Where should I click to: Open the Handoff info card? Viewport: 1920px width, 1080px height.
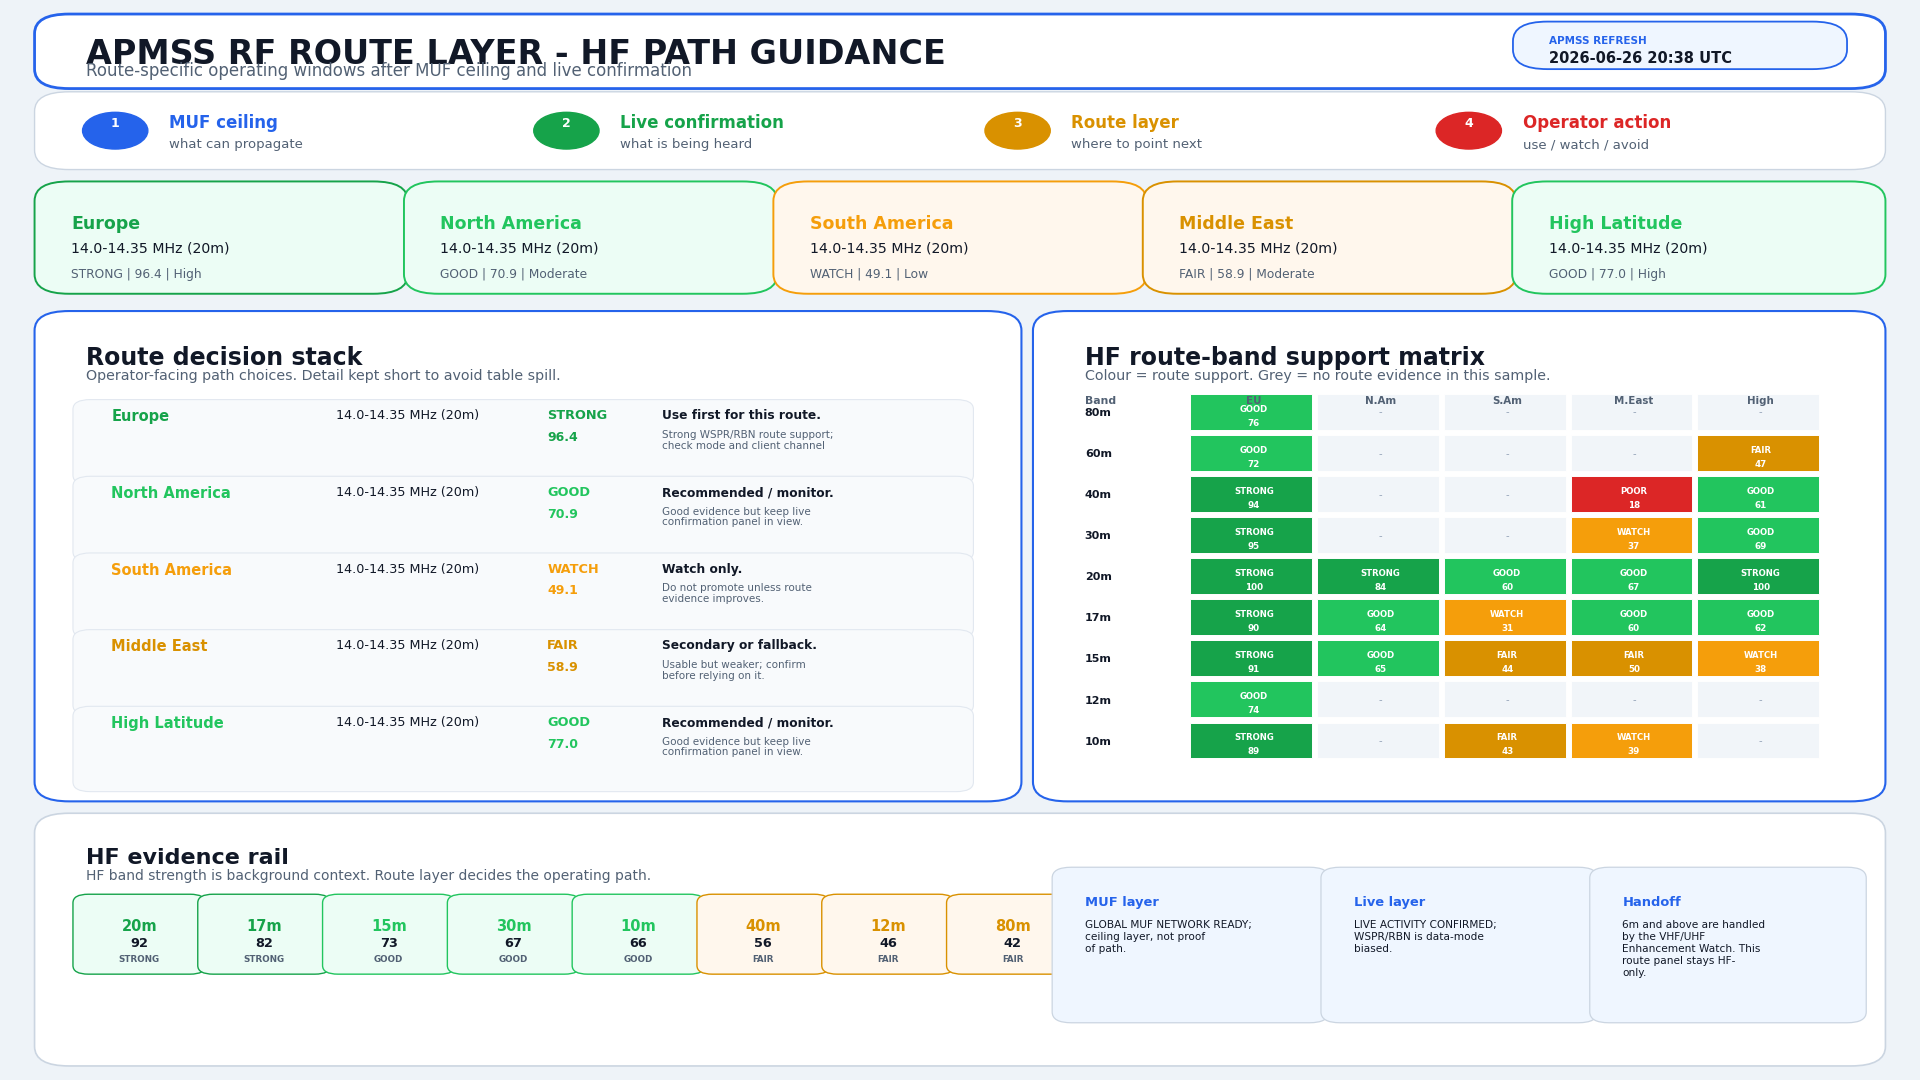[x=1727, y=946]
